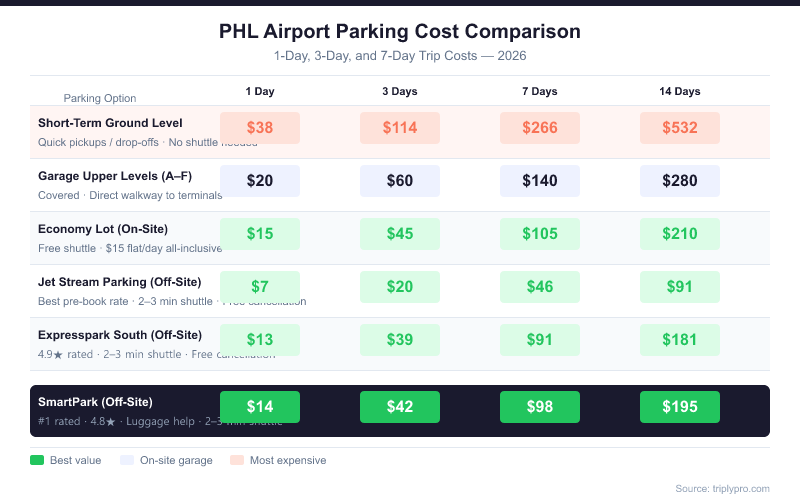
Task: Click the SmartPark $195 fourteen-day price
Action: 680,407
